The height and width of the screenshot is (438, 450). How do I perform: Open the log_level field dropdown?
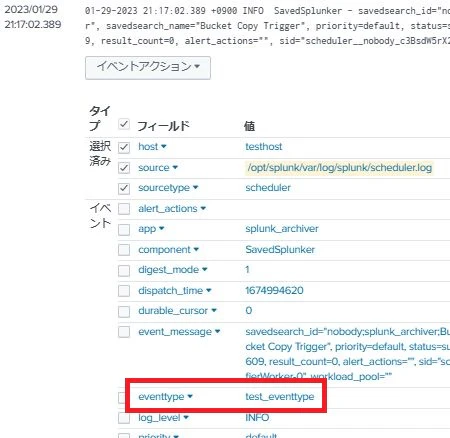click(x=163, y=418)
